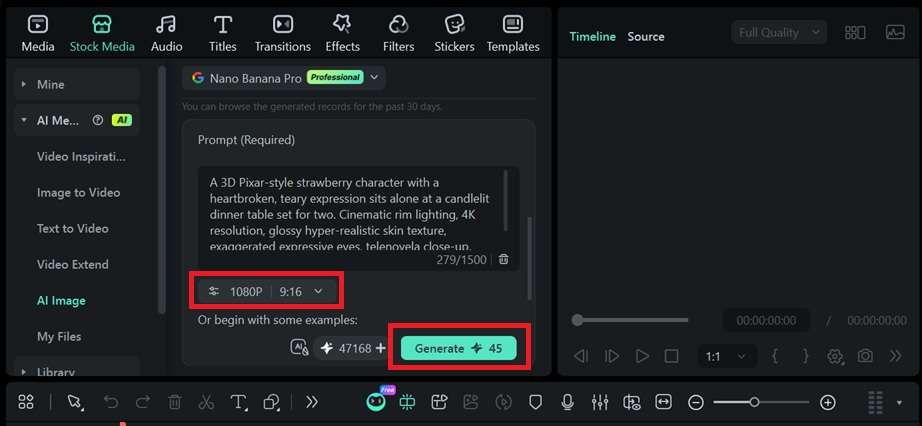Open the Audio tab
Screen dimensions: 922x426
pyautogui.click(x=166, y=34)
